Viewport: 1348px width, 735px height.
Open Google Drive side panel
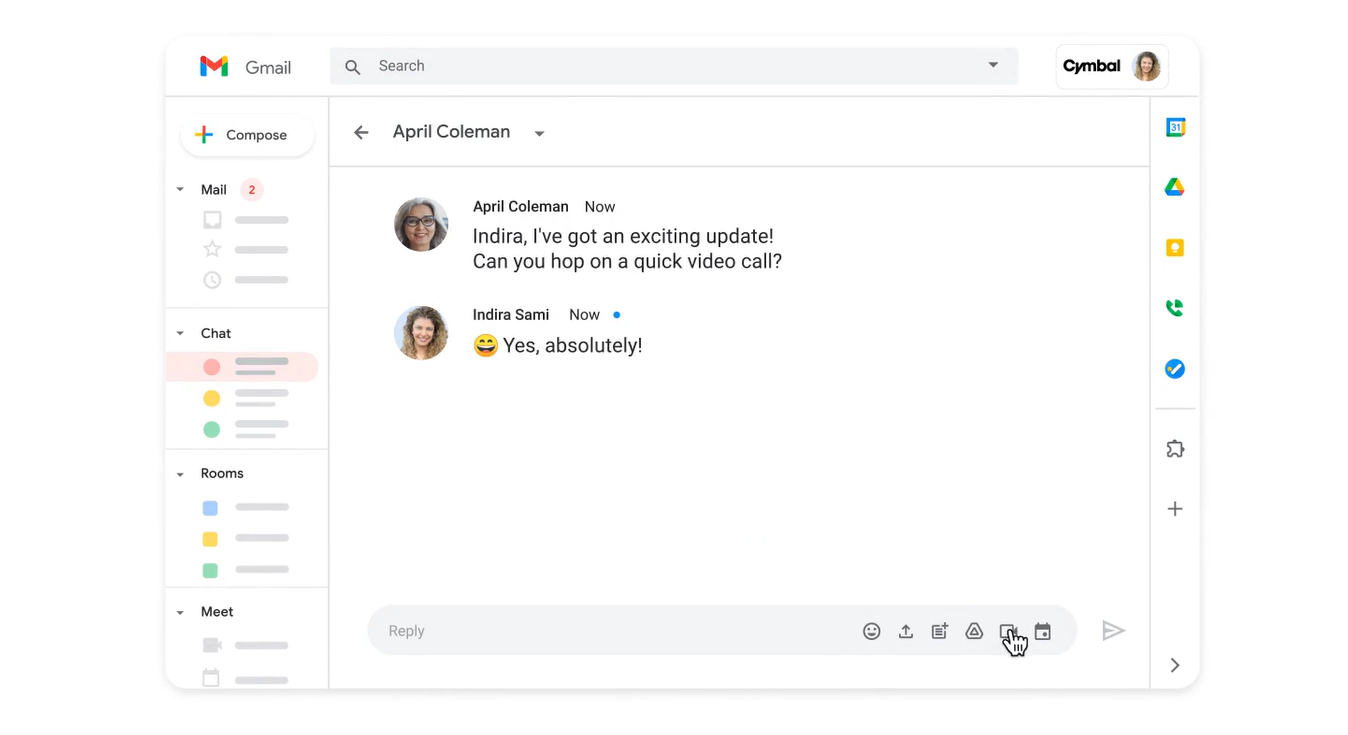pos(1174,187)
